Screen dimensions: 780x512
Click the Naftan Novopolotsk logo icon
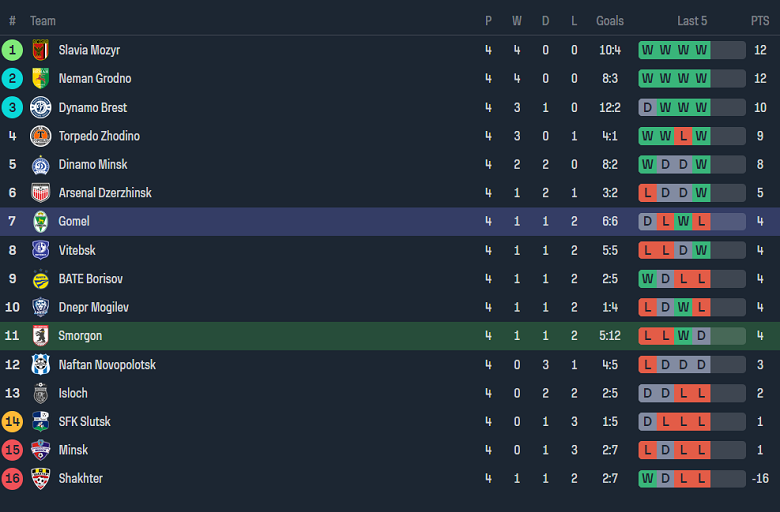click(40, 365)
